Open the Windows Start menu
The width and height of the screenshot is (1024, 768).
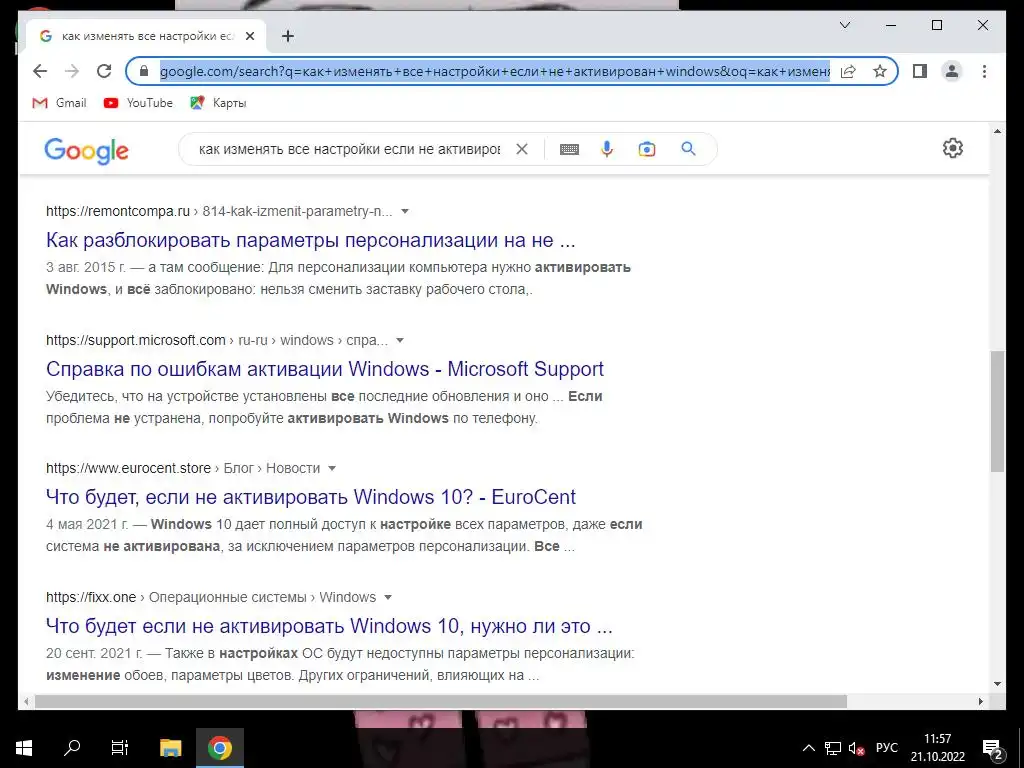tap(24, 748)
